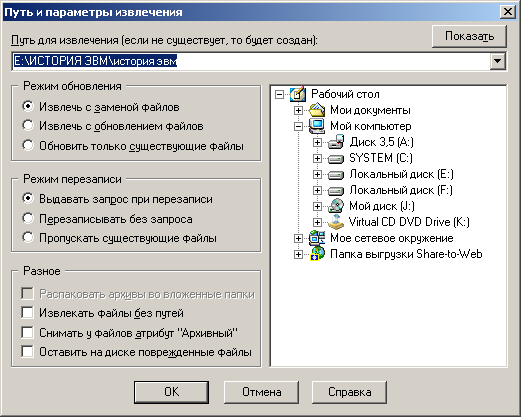Image resolution: width=521 pixels, height=417 pixels.
Task: Click the Мое сетевое окружение network icon
Action: click(x=317, y=238)
